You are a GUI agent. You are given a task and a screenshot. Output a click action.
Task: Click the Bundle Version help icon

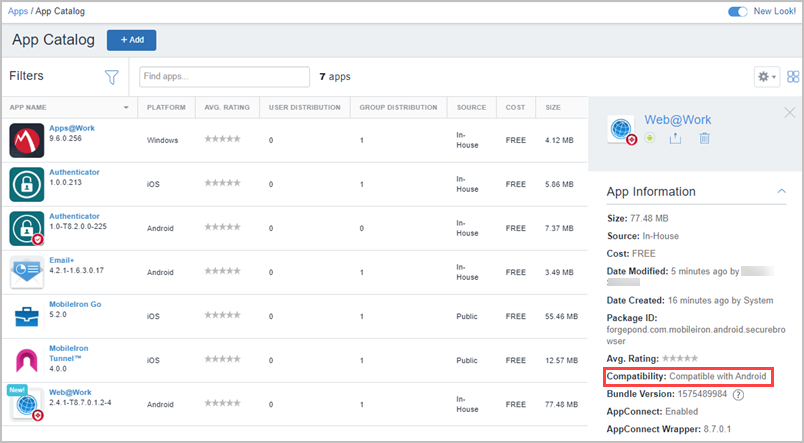pos(738,394)
